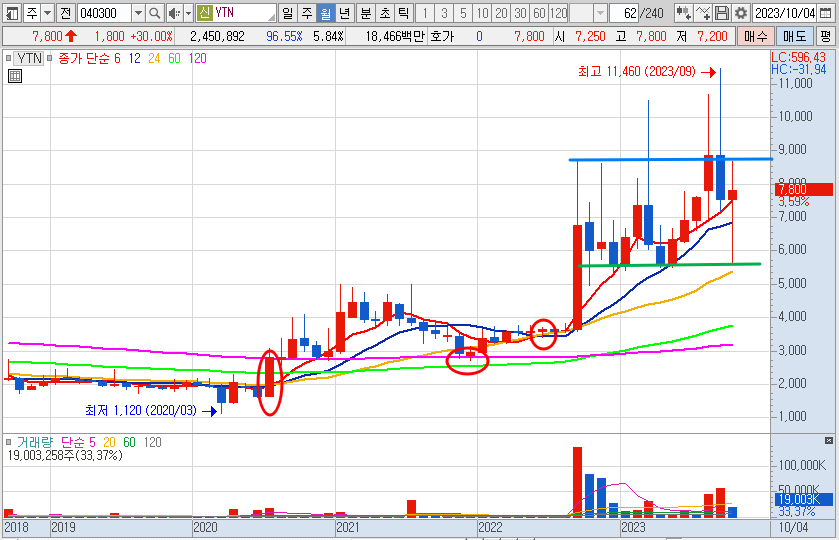Click the 최저 1,120 (2020/03) label
Viewport: 839px width, 540px height.
click(x=141, y=410)
